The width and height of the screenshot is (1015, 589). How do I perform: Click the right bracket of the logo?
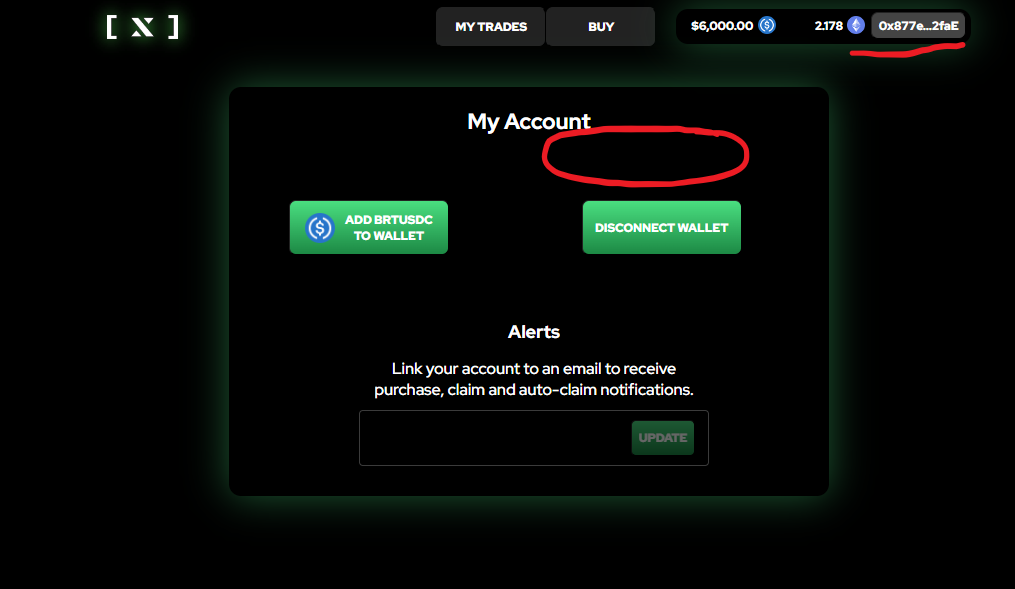(x=173, y=27)
